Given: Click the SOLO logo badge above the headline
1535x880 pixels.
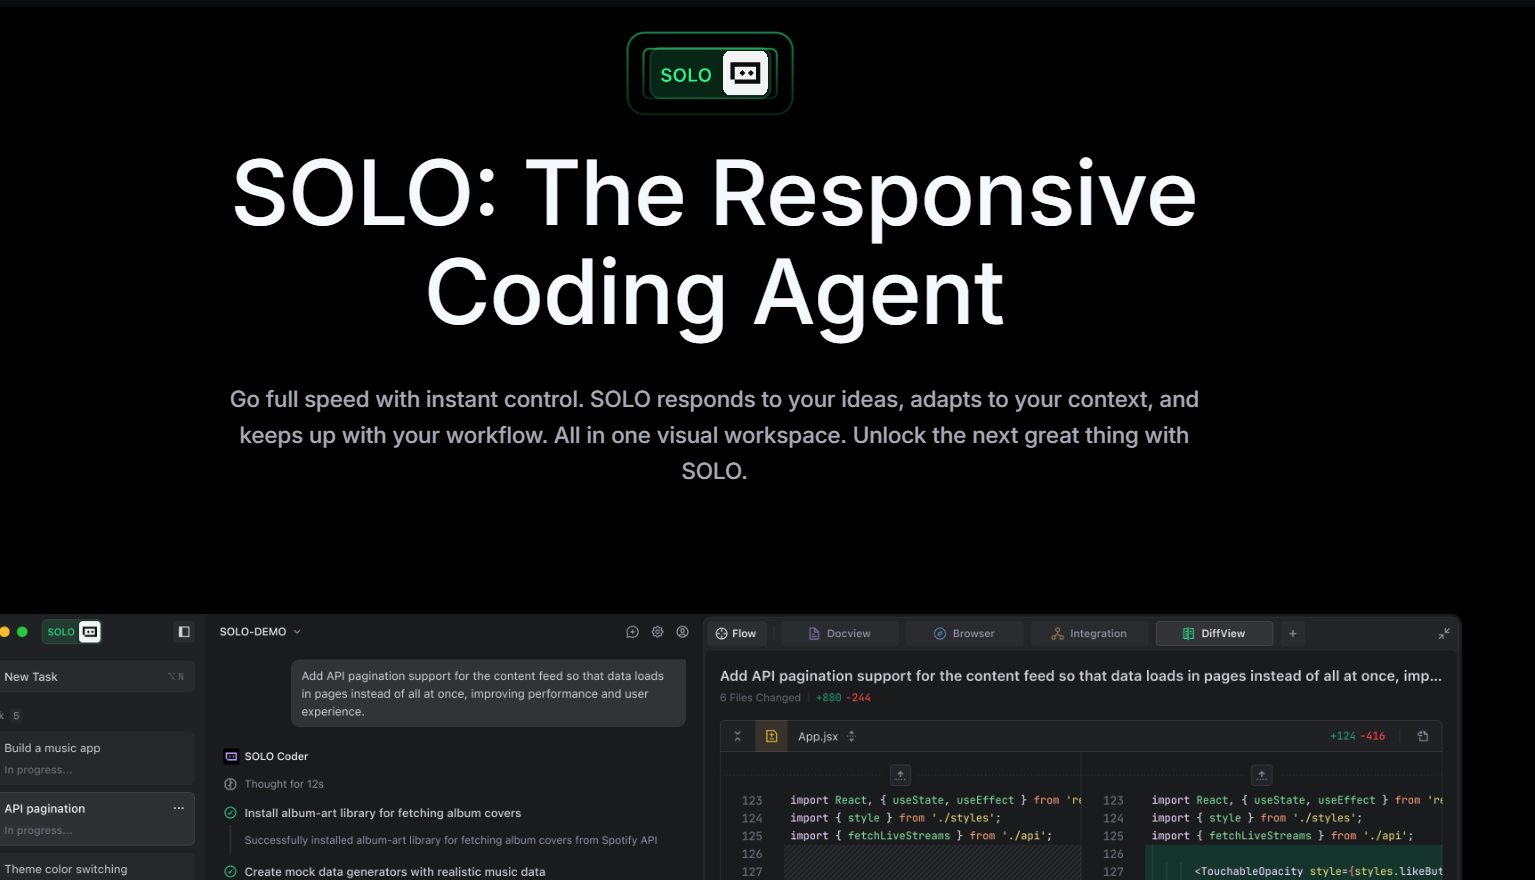Looking at the screenshot, I should tap(709, 74).
